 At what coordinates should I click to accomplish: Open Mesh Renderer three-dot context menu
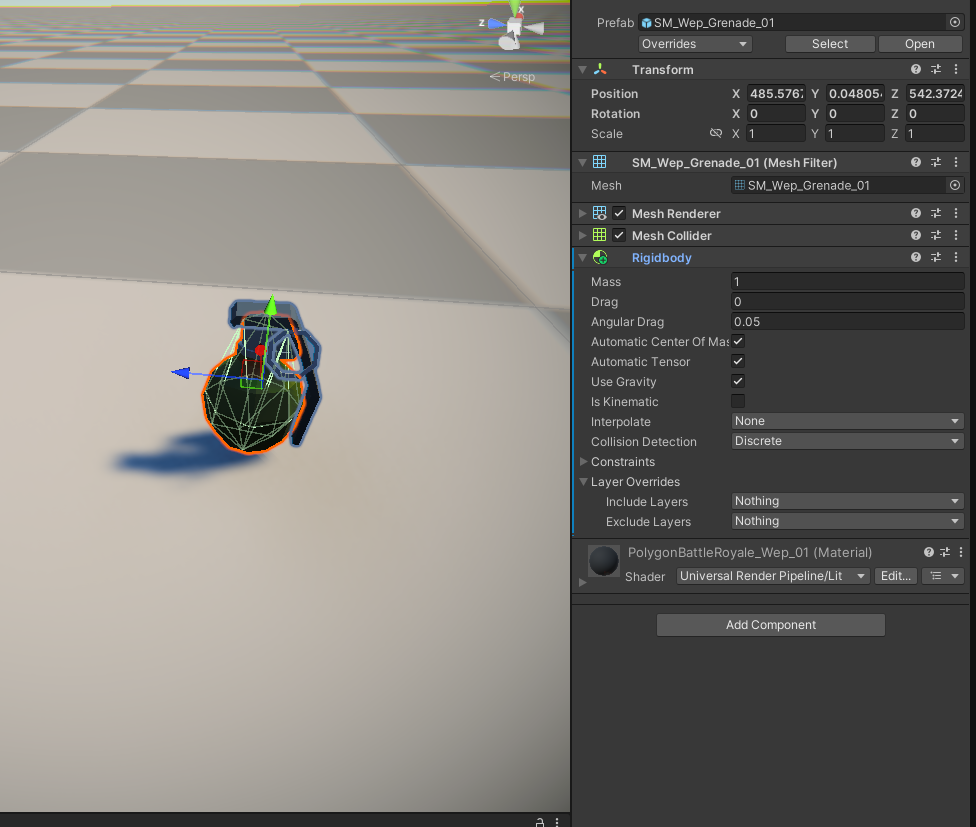tap(957, 214)
